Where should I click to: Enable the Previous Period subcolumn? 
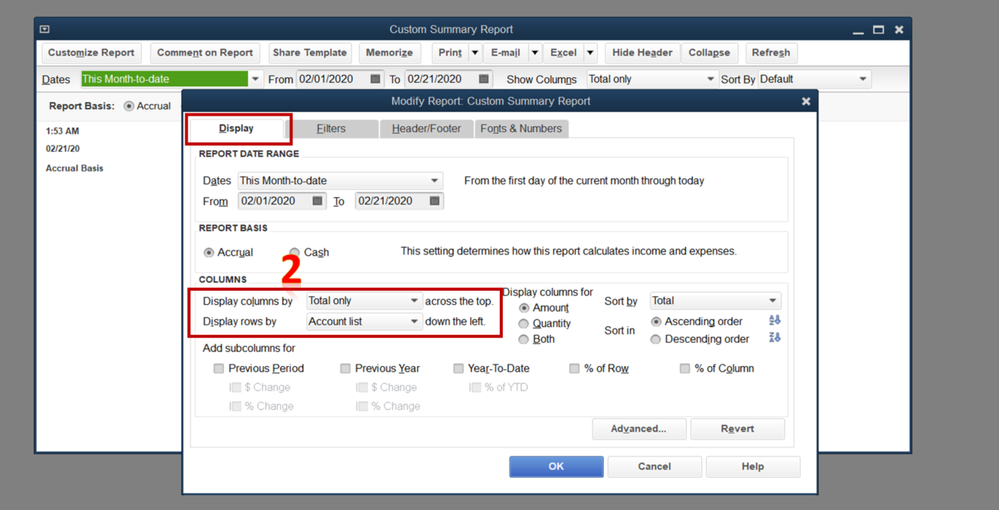click(219, 368)
